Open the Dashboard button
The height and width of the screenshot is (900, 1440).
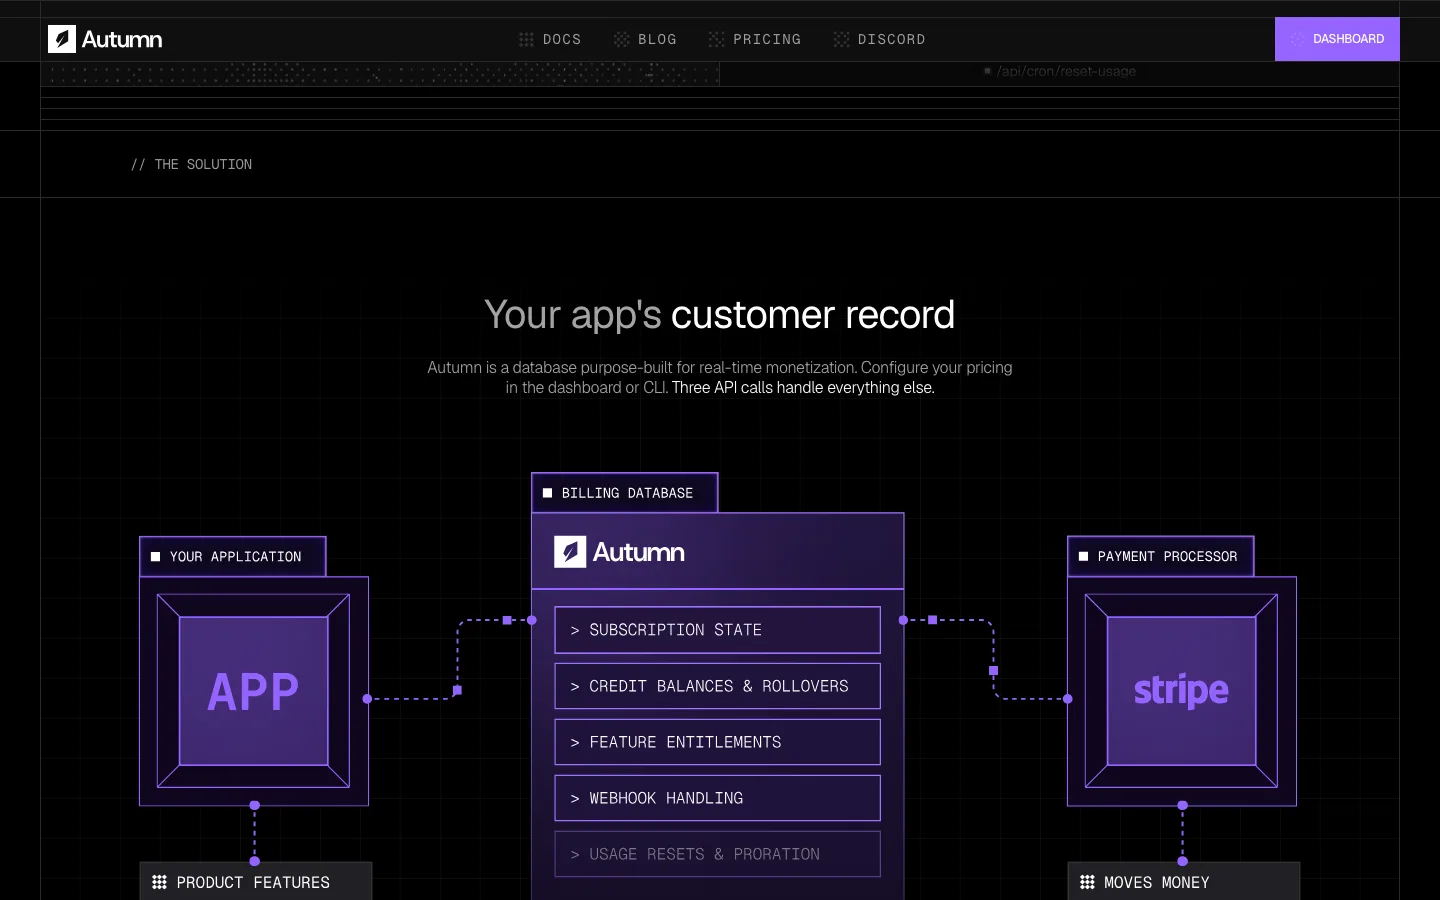coord(1337,39)
